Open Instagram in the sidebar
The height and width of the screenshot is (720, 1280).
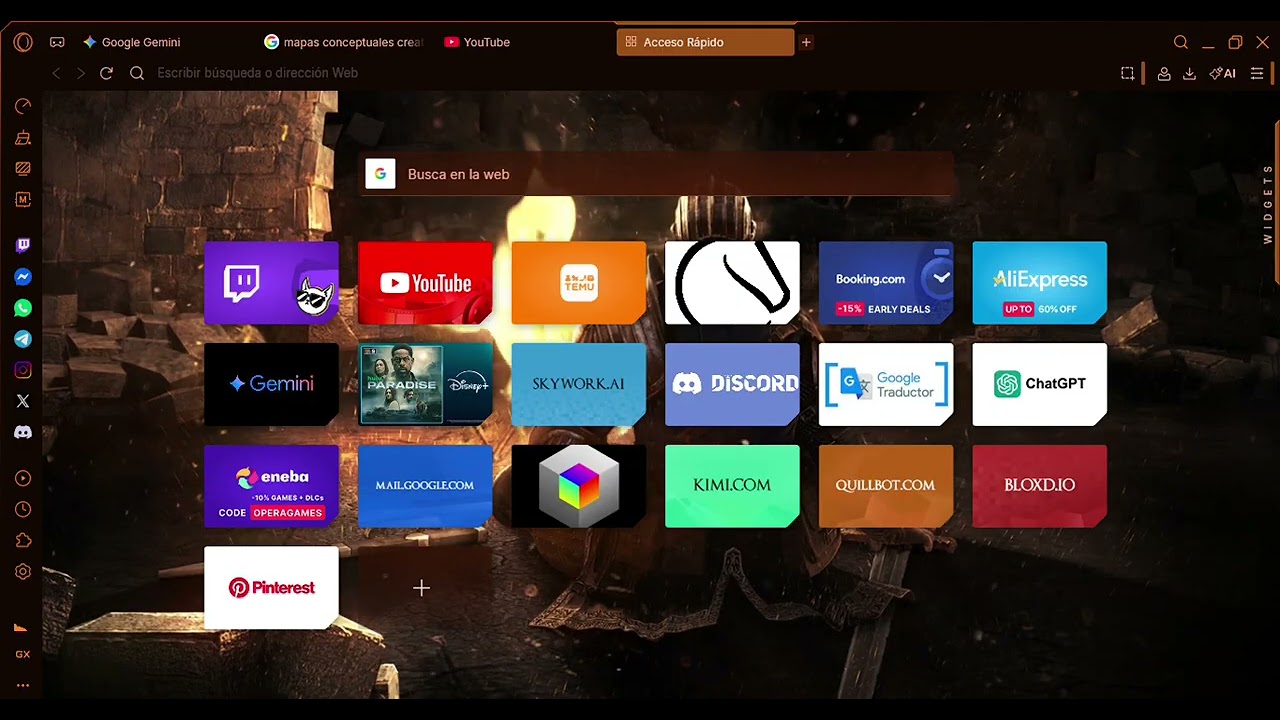[23, 370]
